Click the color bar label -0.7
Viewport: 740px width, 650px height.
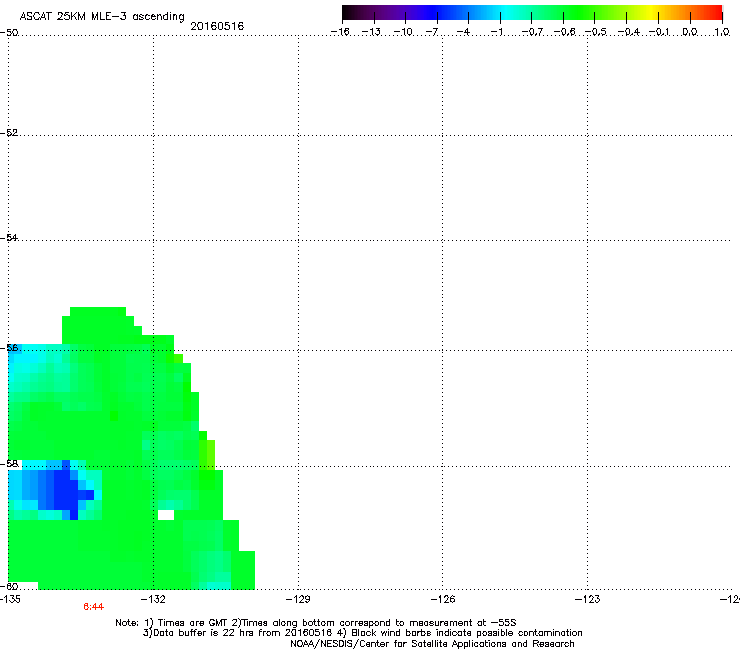(x=532, y=32)
